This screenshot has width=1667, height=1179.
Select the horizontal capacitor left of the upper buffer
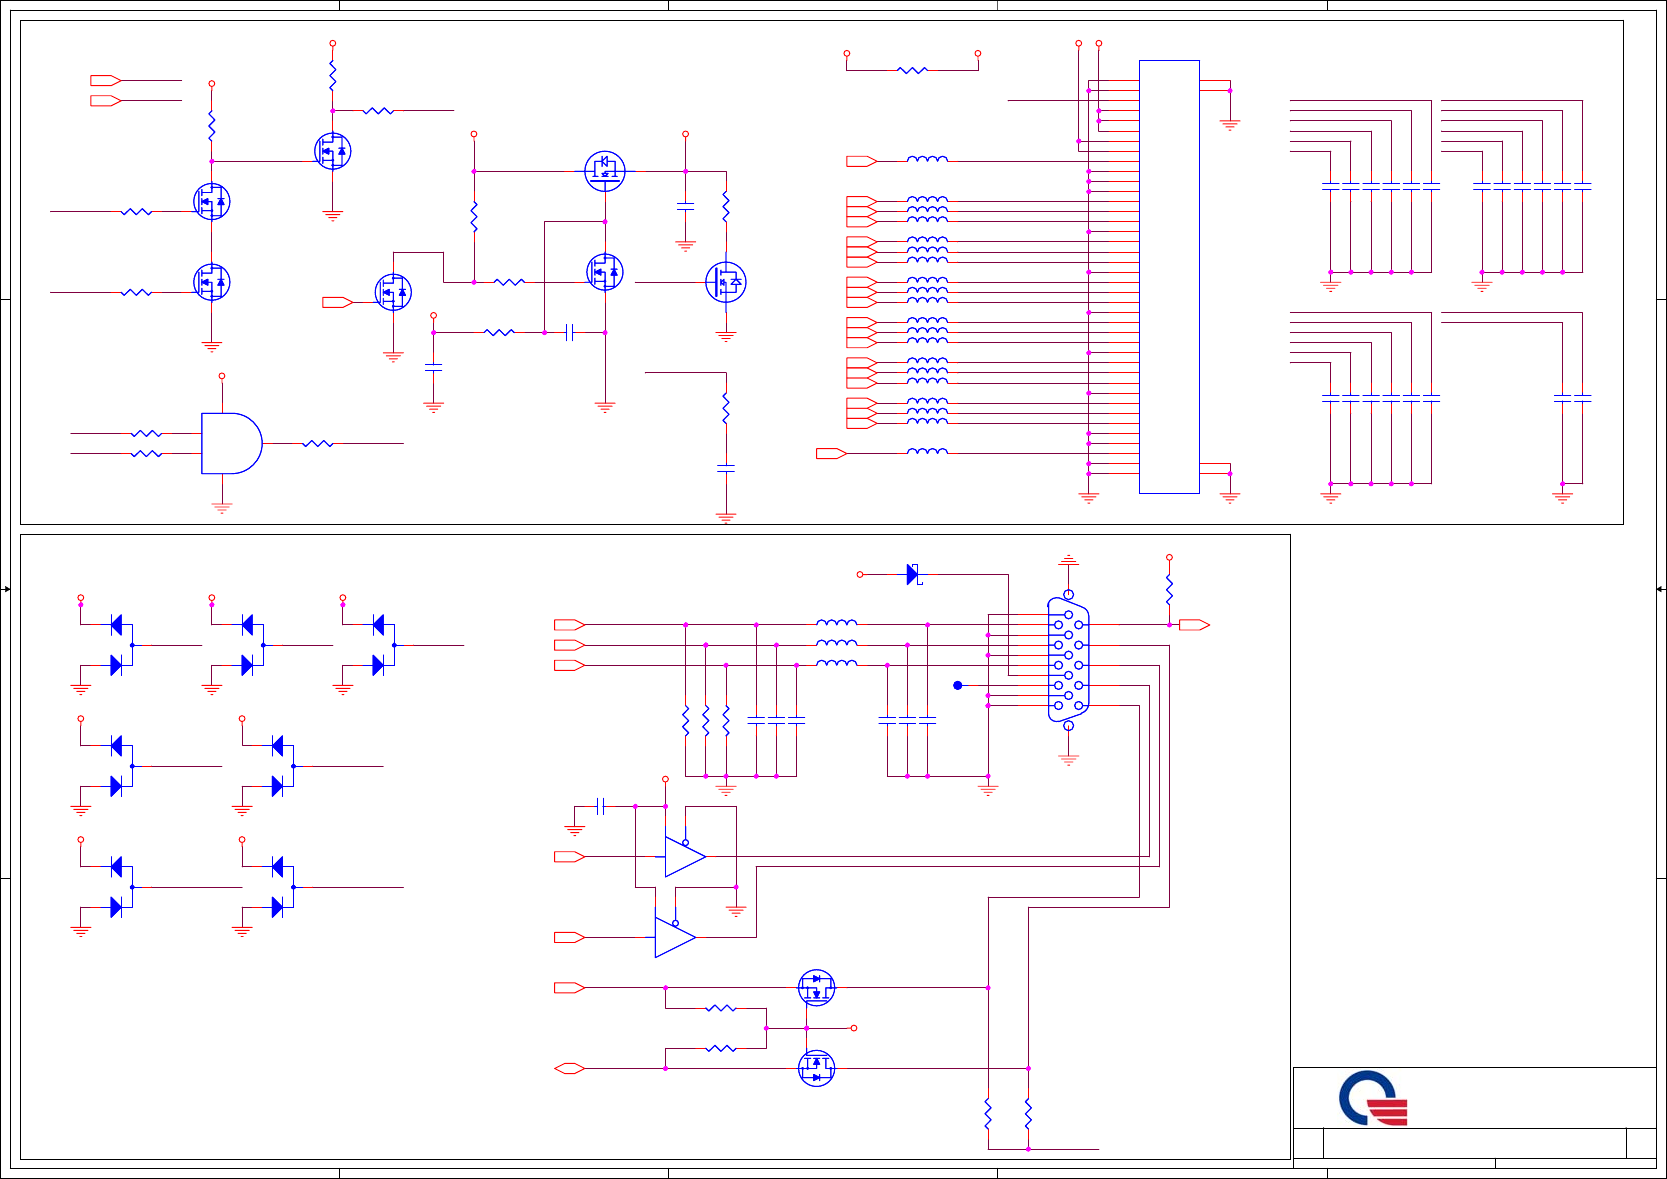click(x=600, y=806)
